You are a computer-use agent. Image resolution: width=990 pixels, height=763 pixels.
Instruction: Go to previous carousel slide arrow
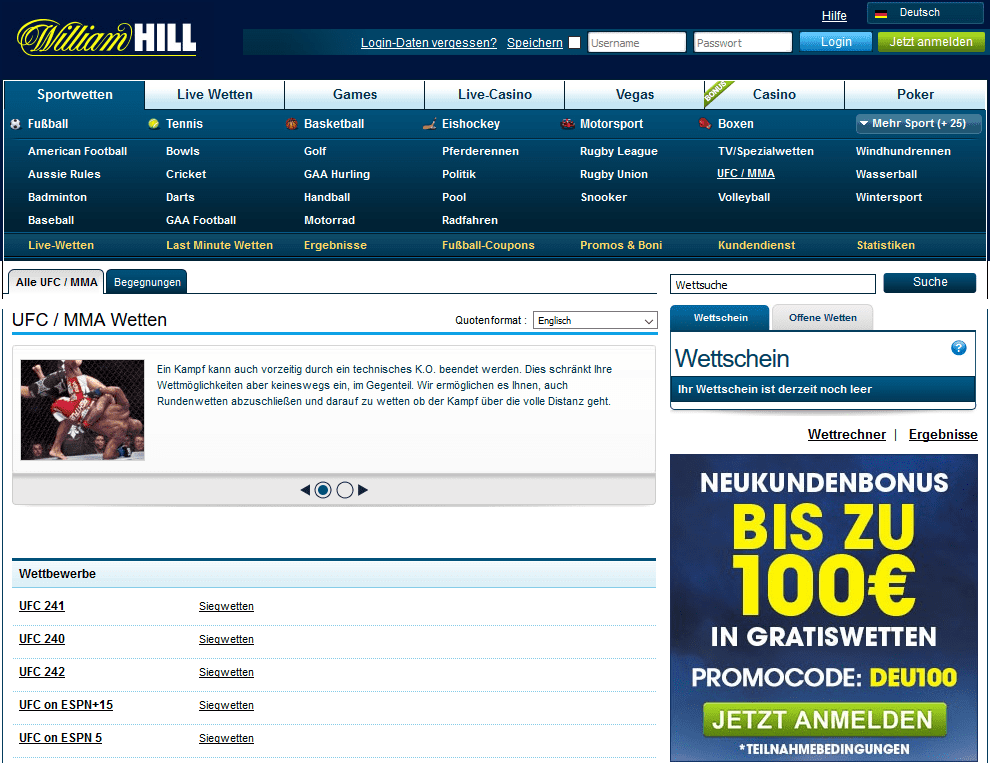(x=306, y=490)
